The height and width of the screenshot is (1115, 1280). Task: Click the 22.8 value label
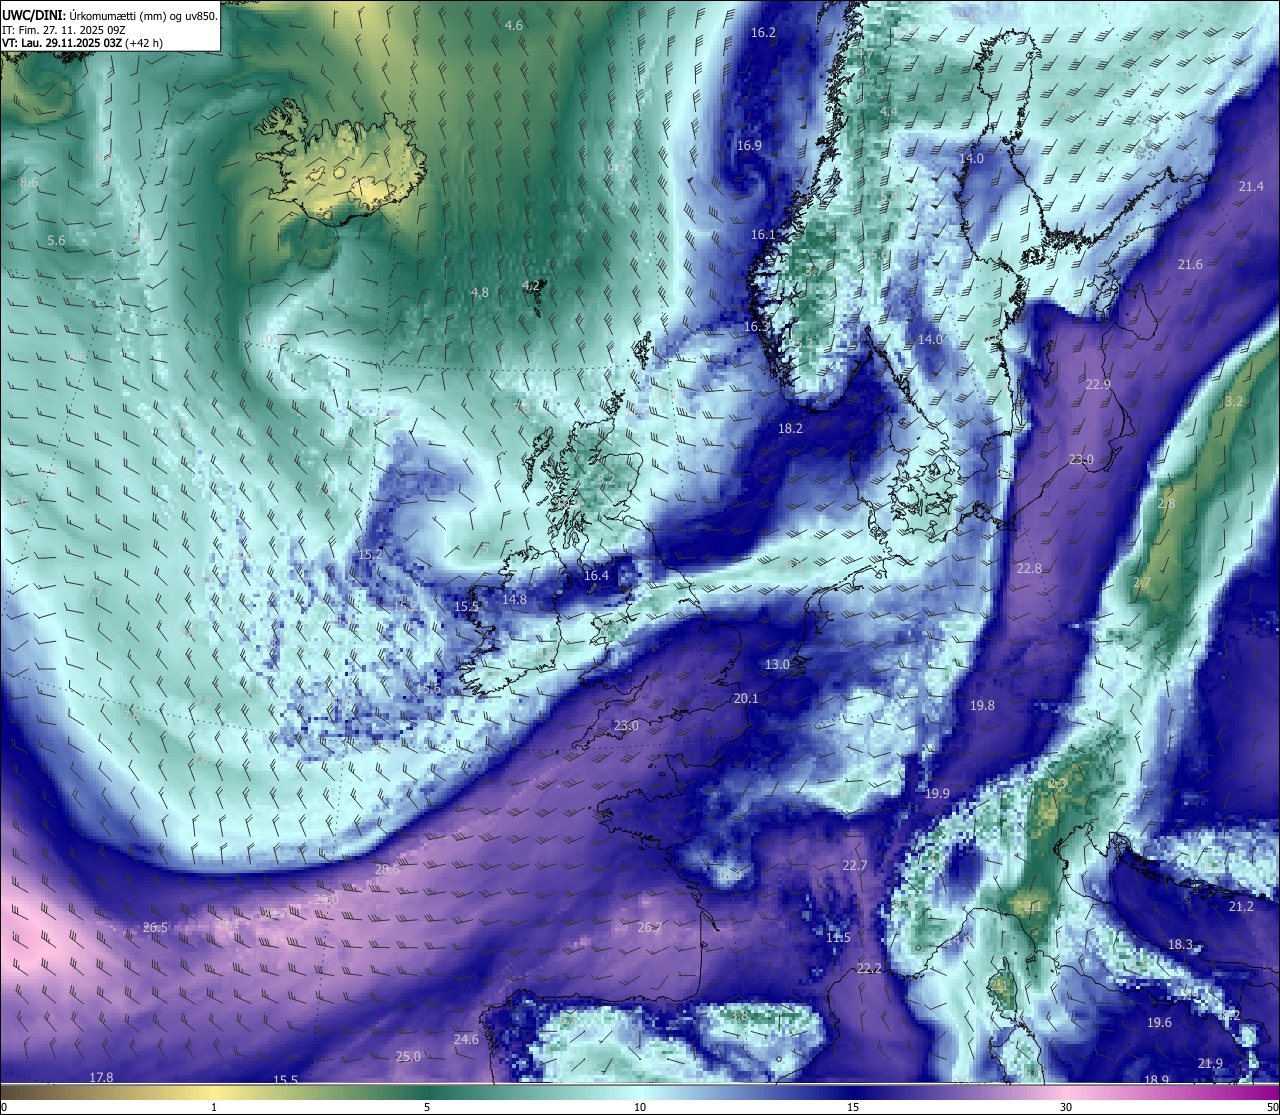tap(1029, 568)
